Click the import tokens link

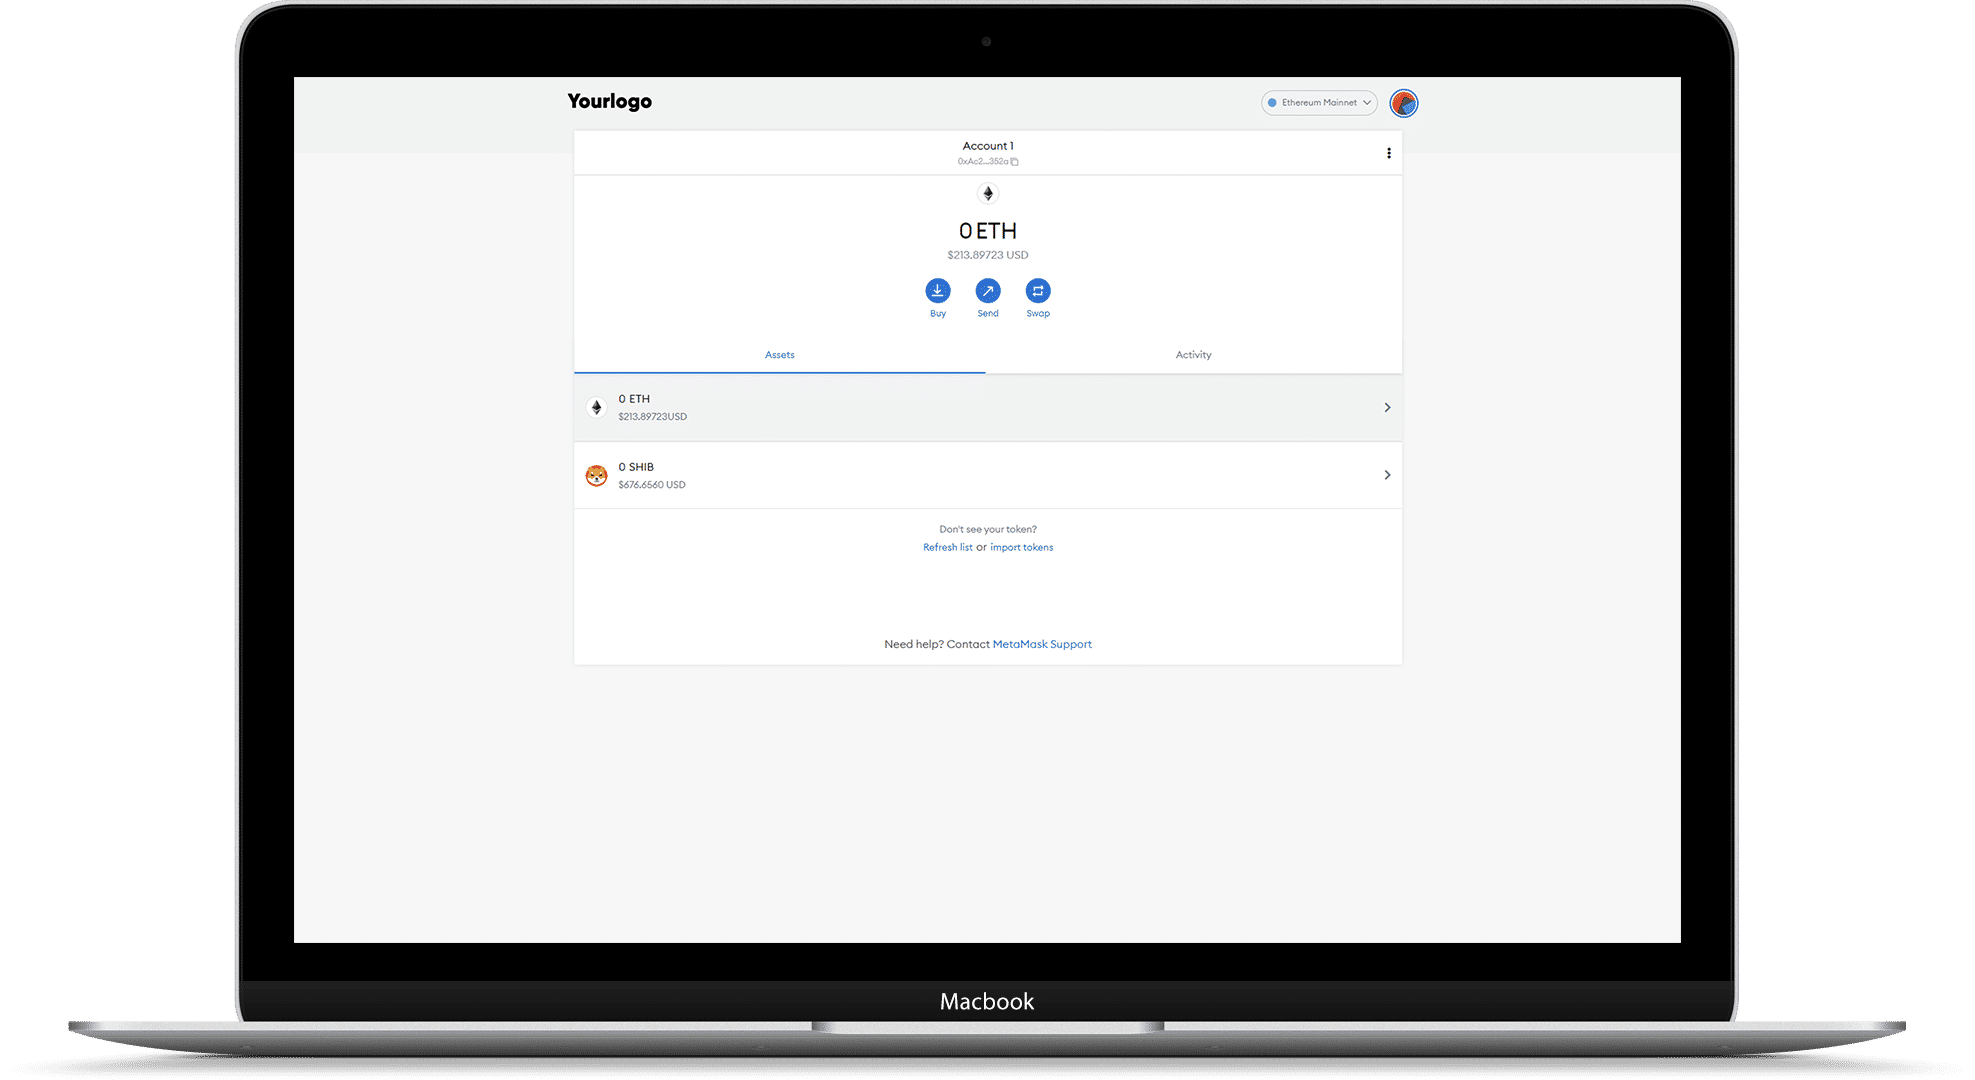(x=1021, y=548)
